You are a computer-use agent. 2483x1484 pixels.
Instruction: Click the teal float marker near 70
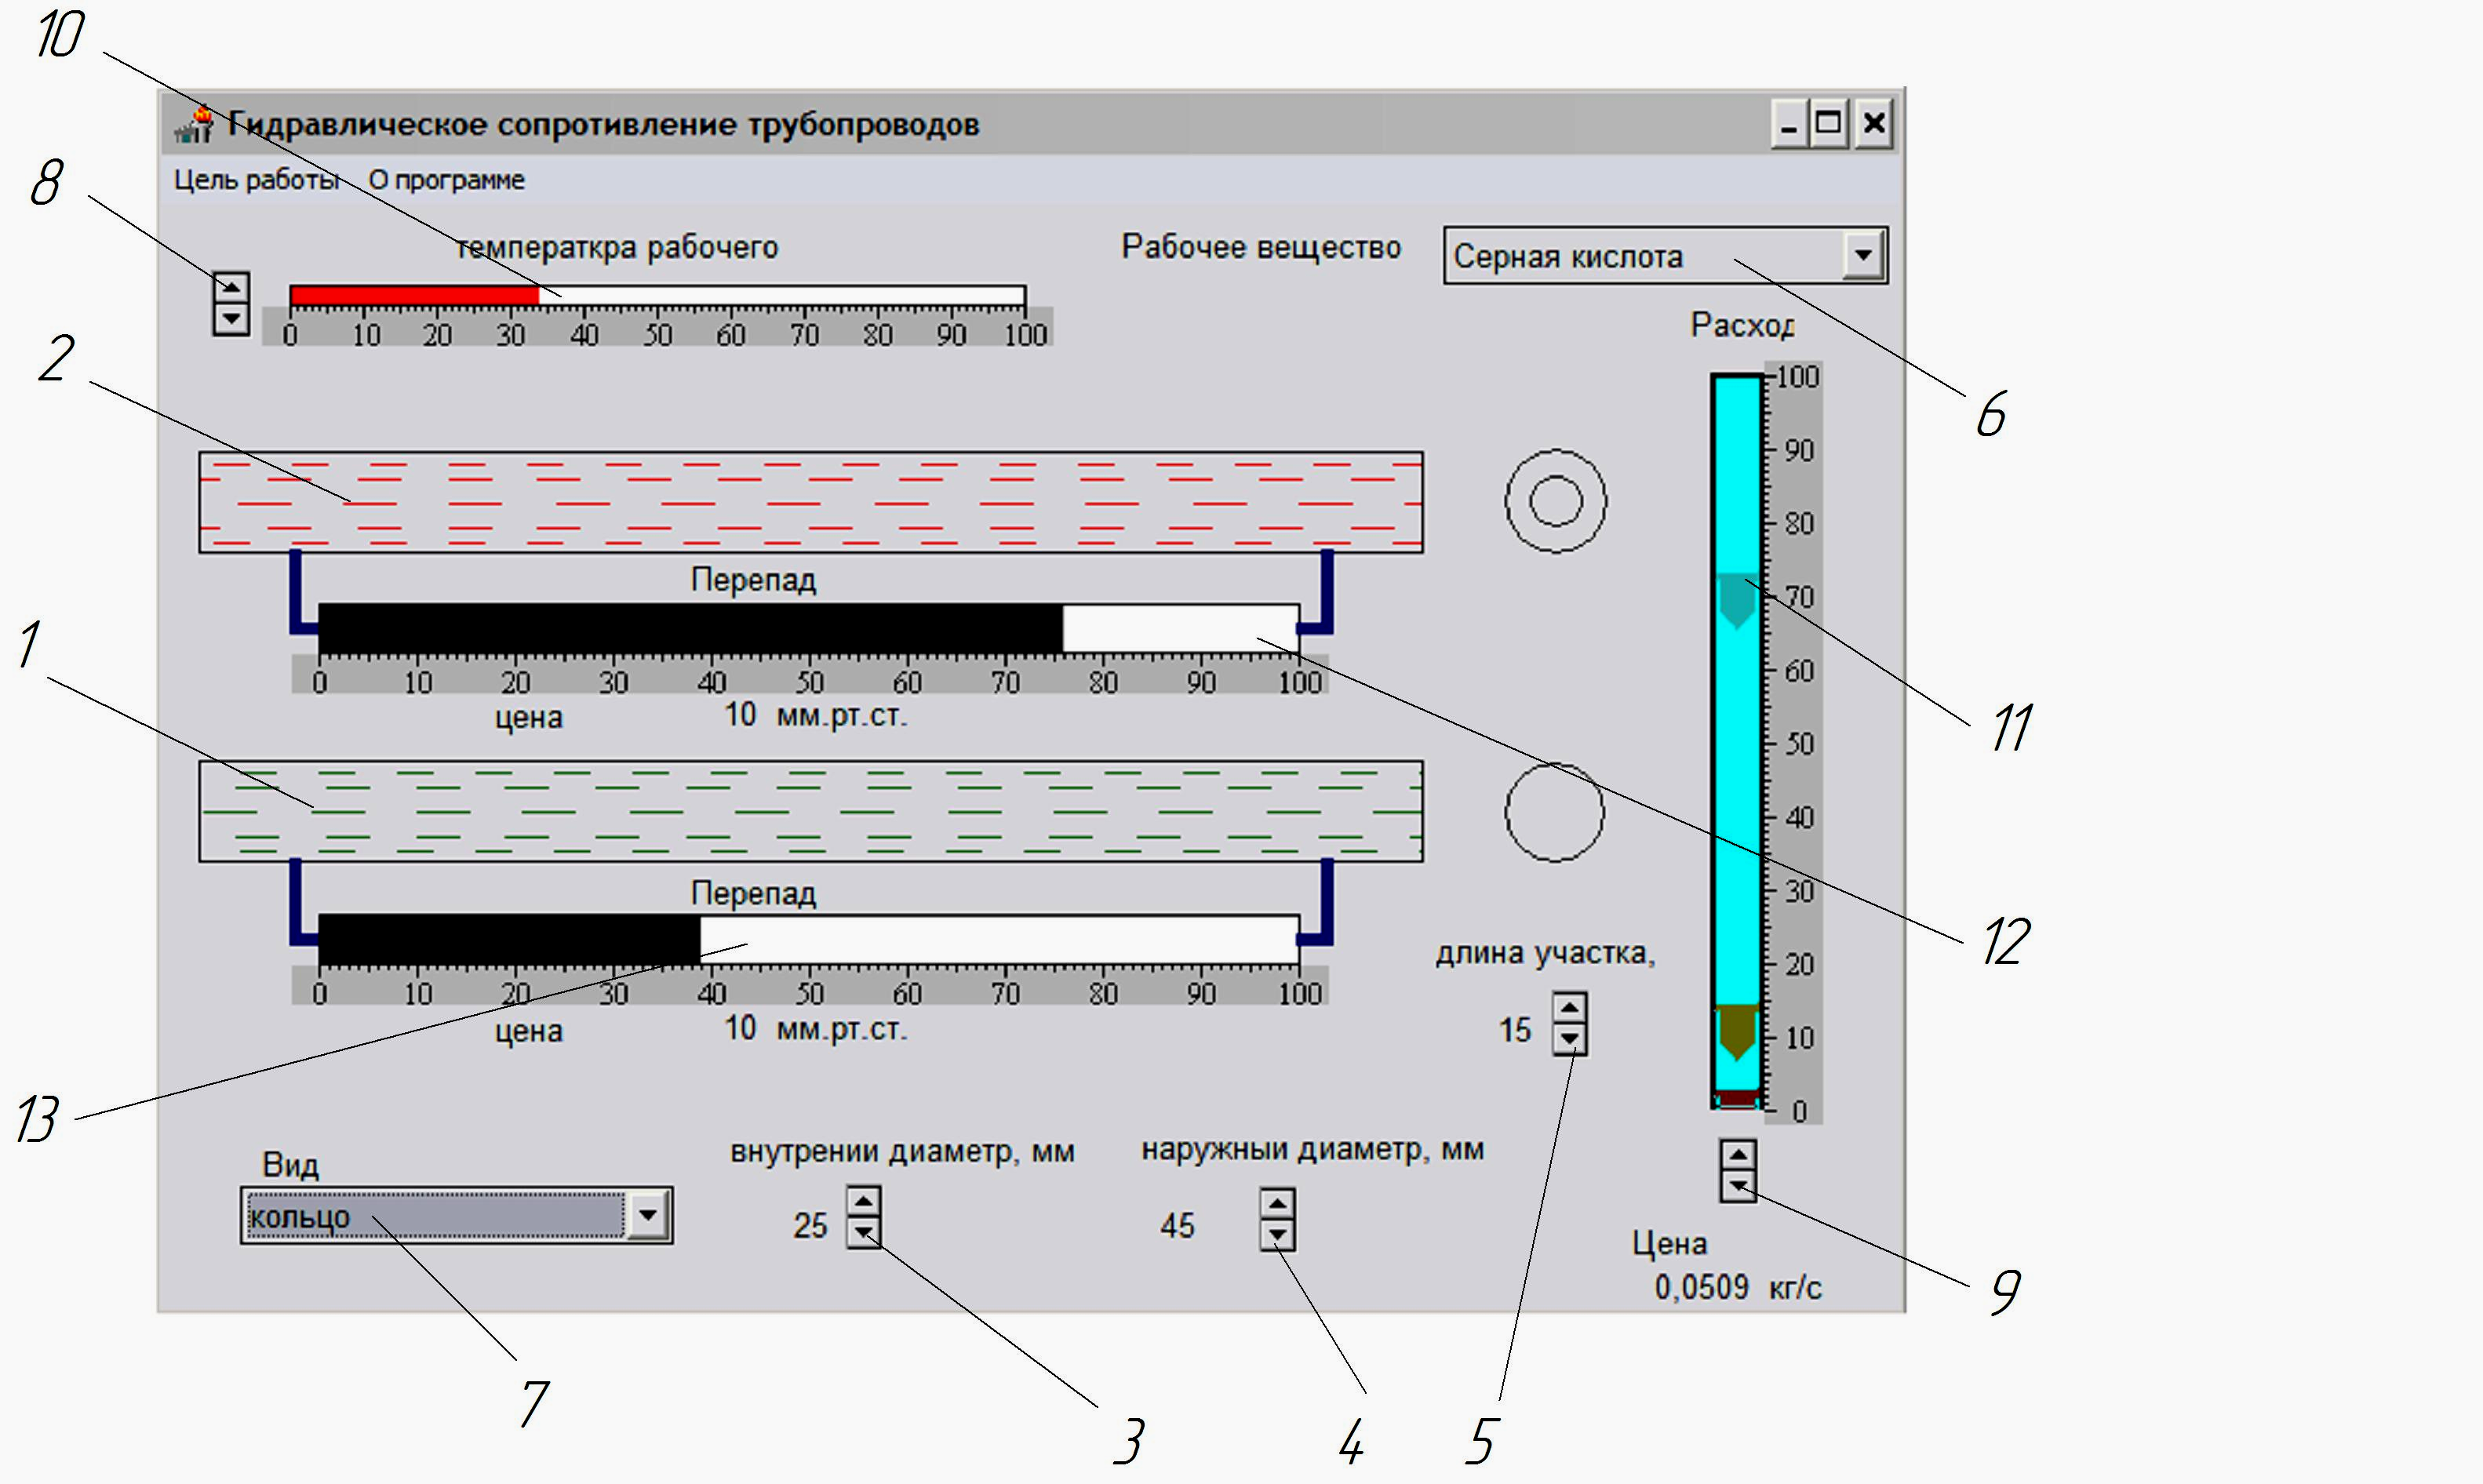(1737, 601)
